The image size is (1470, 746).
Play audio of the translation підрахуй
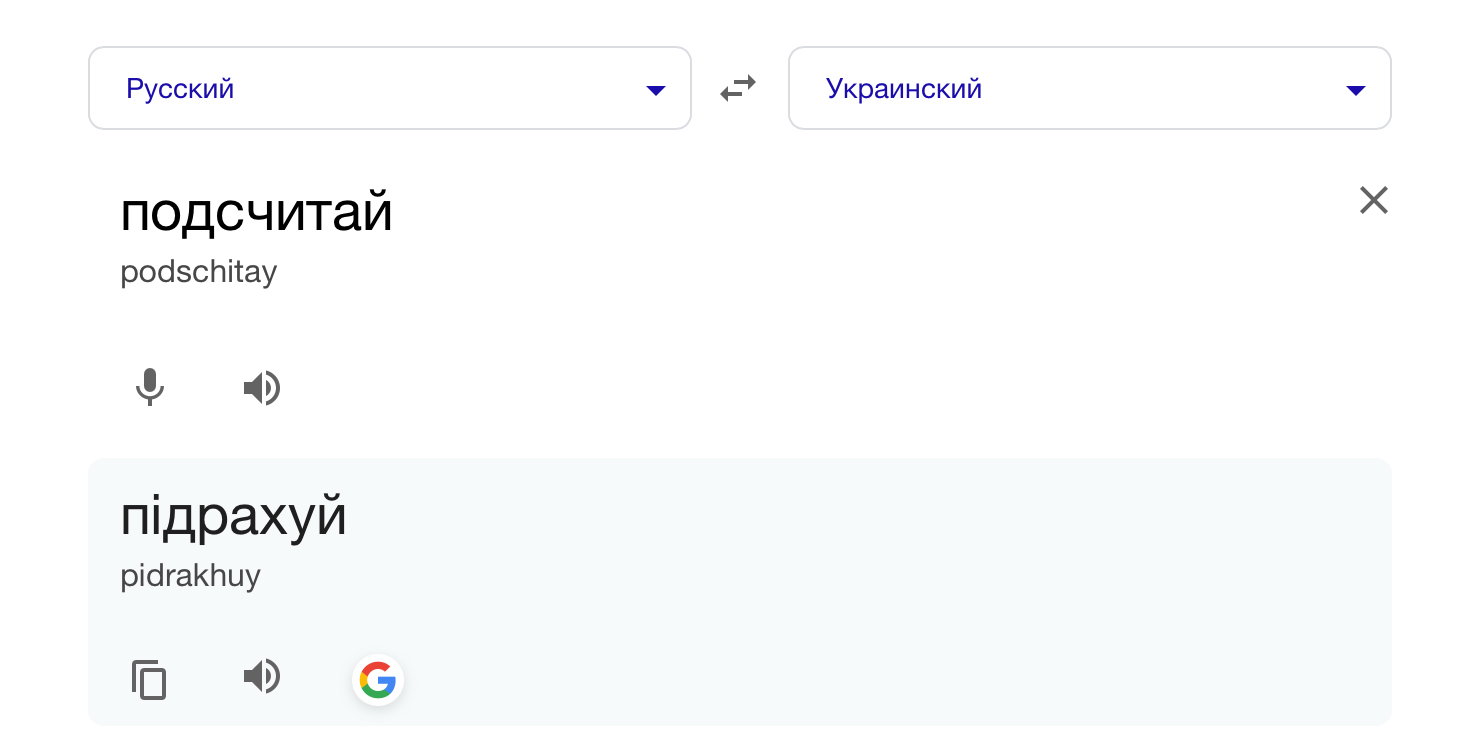[x=262, y=677]
